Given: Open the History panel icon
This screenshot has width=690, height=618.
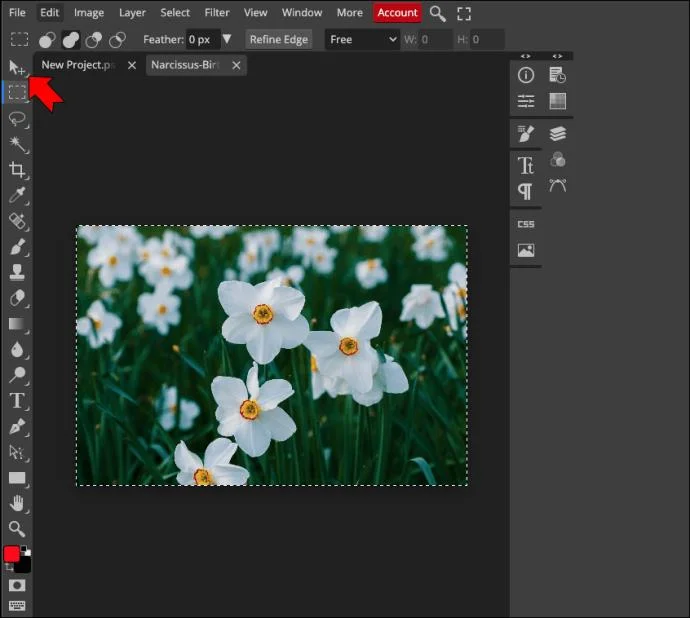Looking at the screenshot, I should pos(558,75).
